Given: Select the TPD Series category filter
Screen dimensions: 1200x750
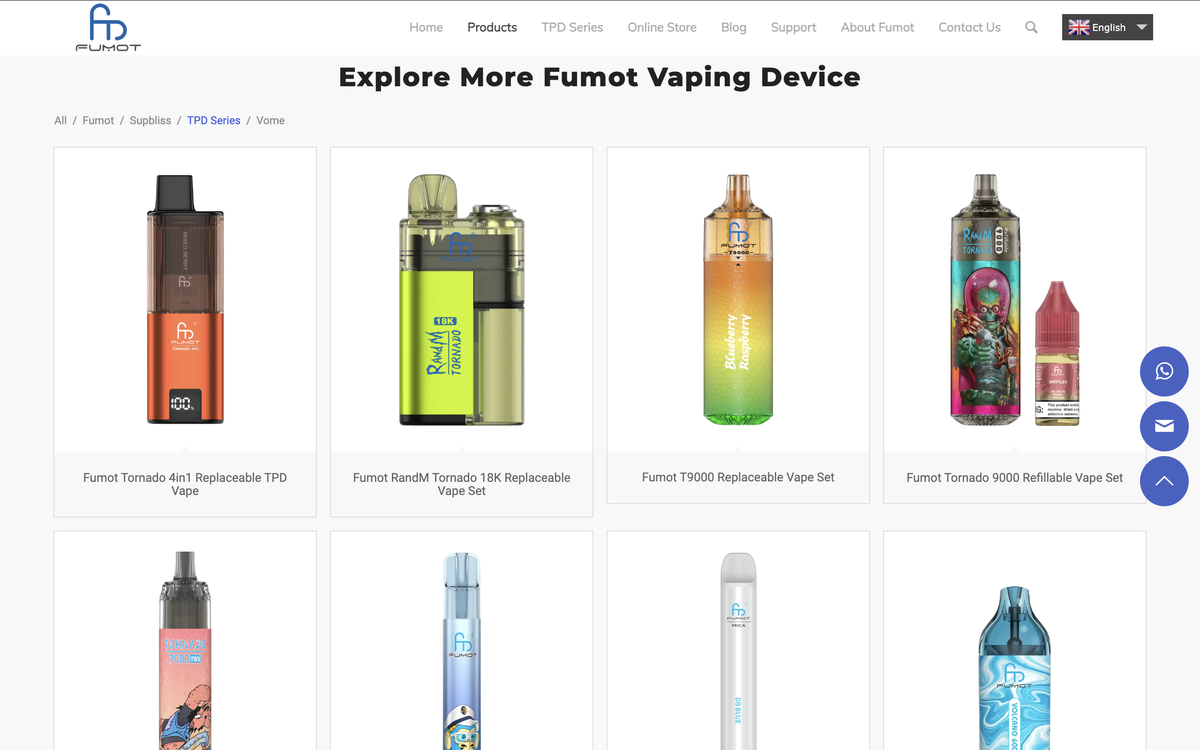Looking at the screenshot, I should [214, 120].
